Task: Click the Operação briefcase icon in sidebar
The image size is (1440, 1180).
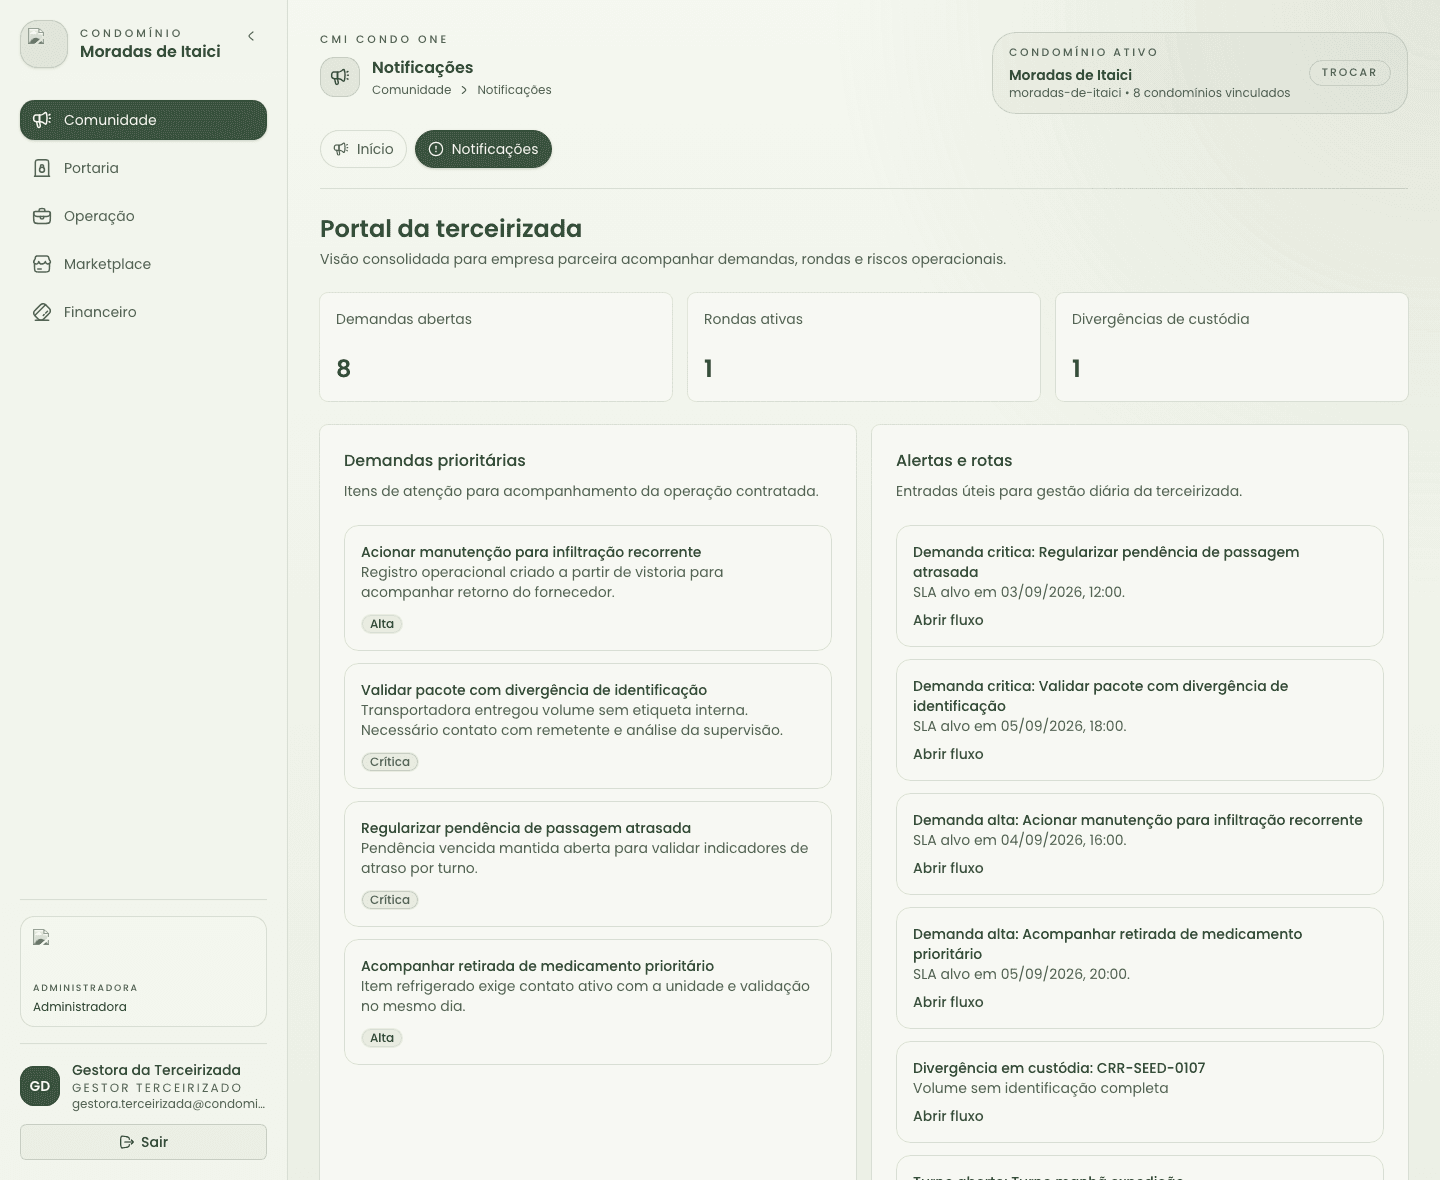Action: click(42, 216)
